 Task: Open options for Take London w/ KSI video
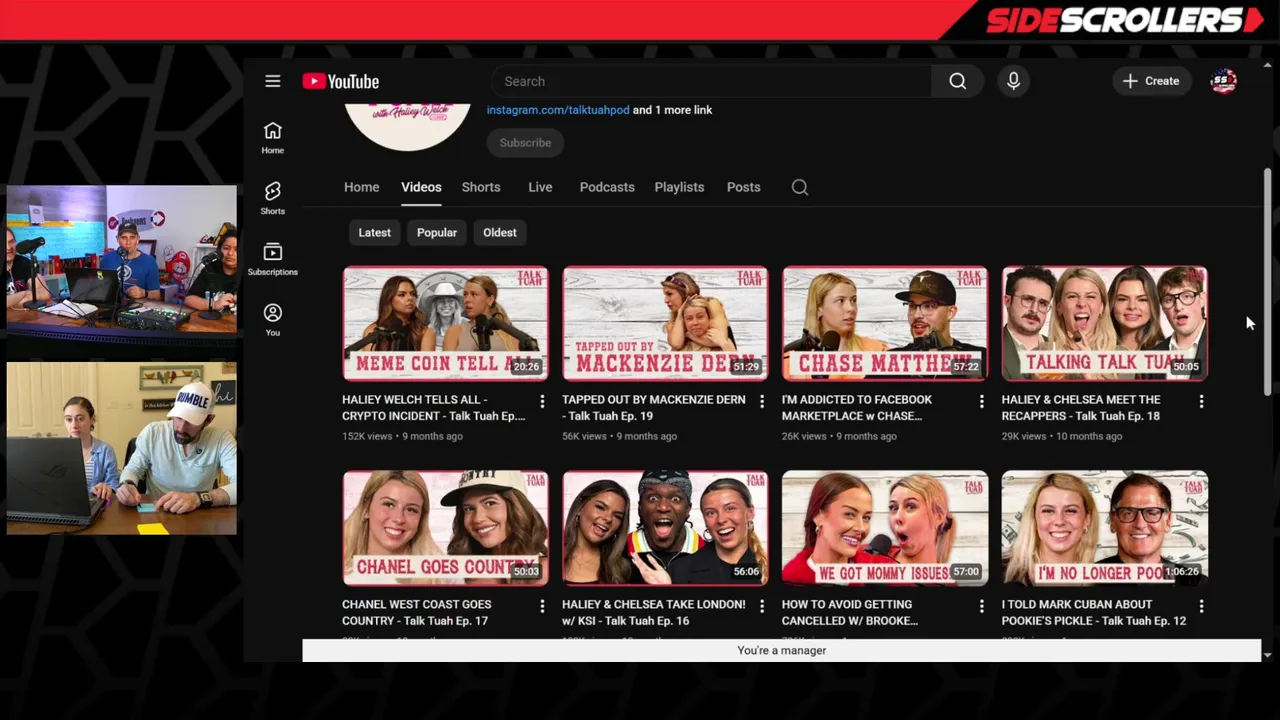point(762,606)
